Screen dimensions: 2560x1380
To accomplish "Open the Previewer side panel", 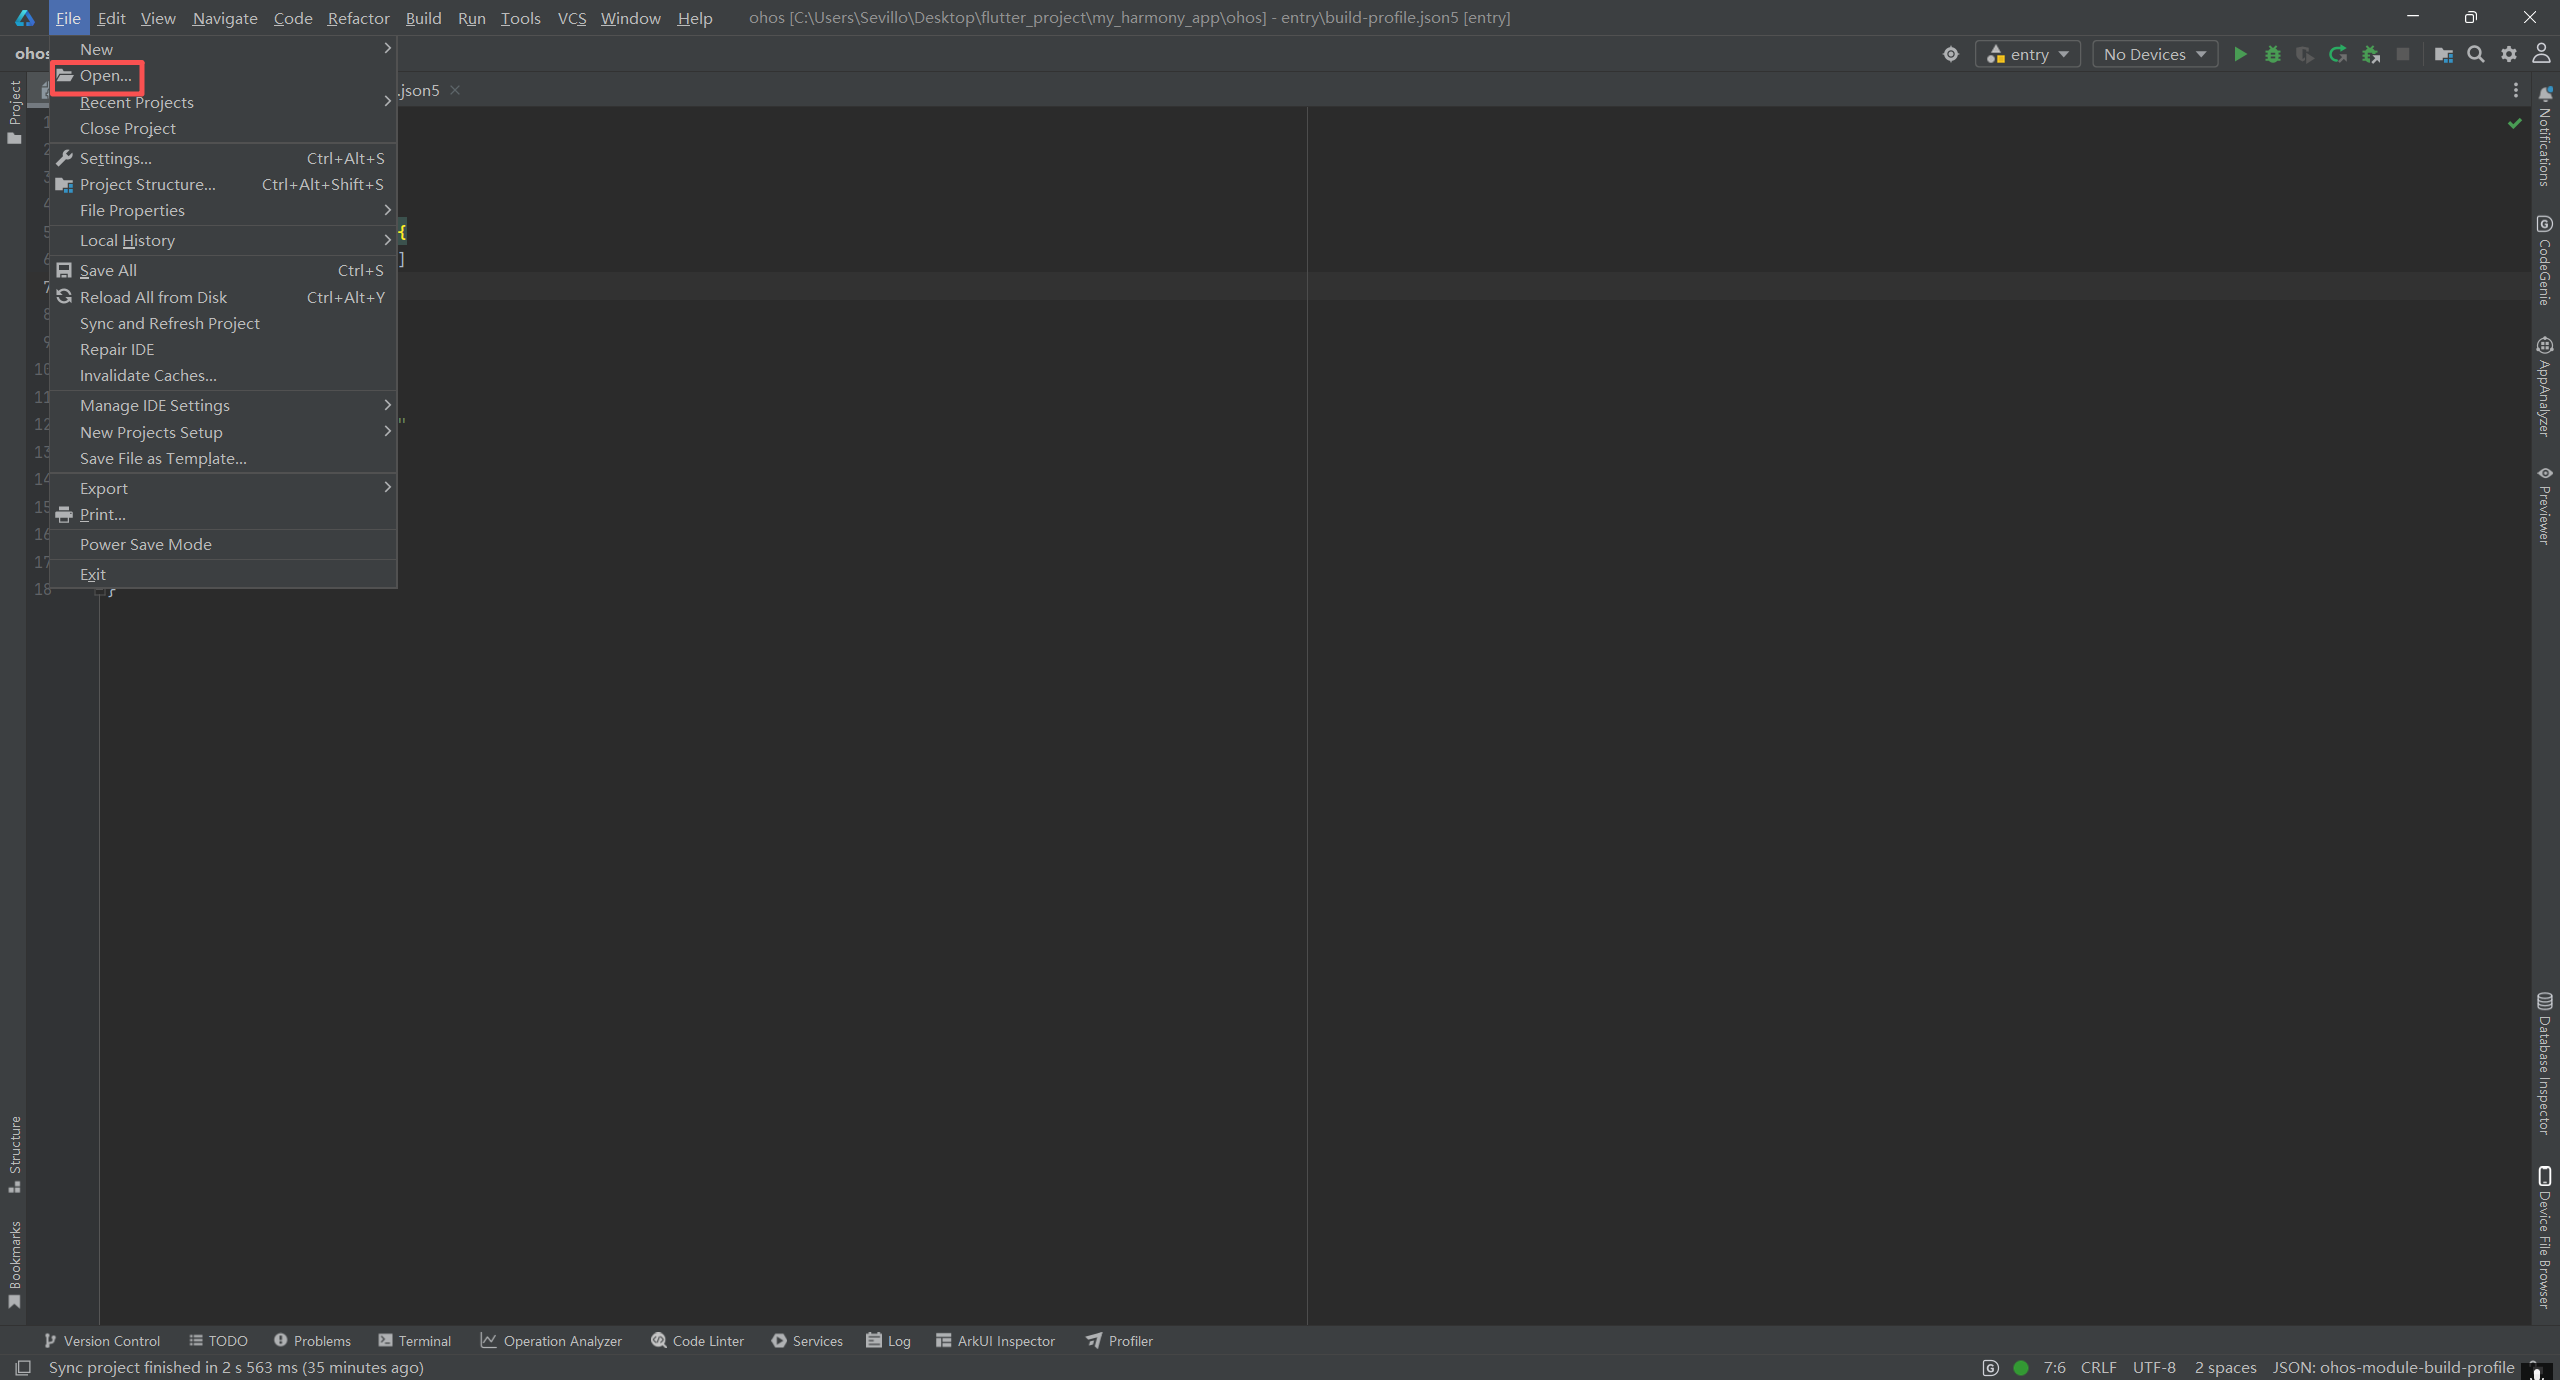I will (2544, 506).
